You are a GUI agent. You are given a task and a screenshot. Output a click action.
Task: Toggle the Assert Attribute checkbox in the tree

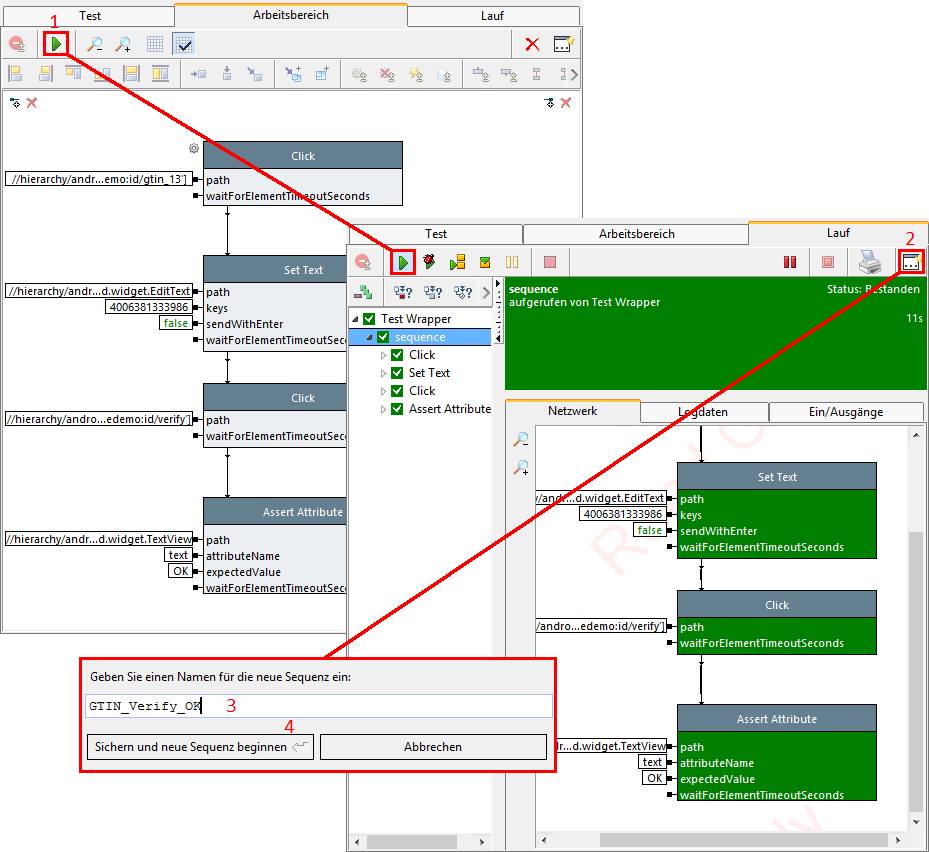pyautogui.click(x=397, y=409)
